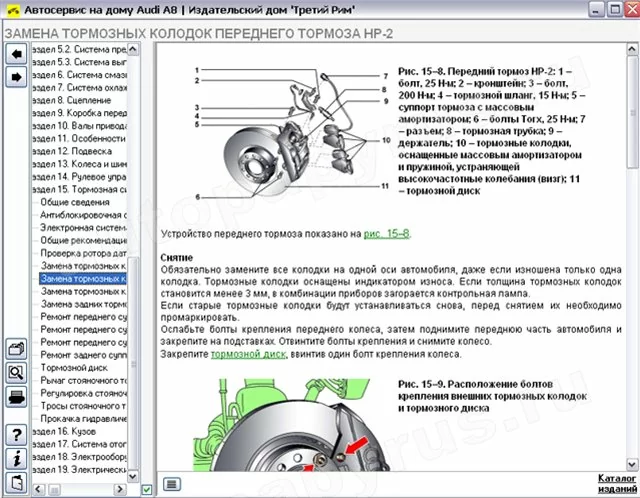The width and height of the screenshot is (640, 498).
Task: Select tree item 'Общие рекомендаци...'
Action: pyautogui.click(x=83, y=240)
